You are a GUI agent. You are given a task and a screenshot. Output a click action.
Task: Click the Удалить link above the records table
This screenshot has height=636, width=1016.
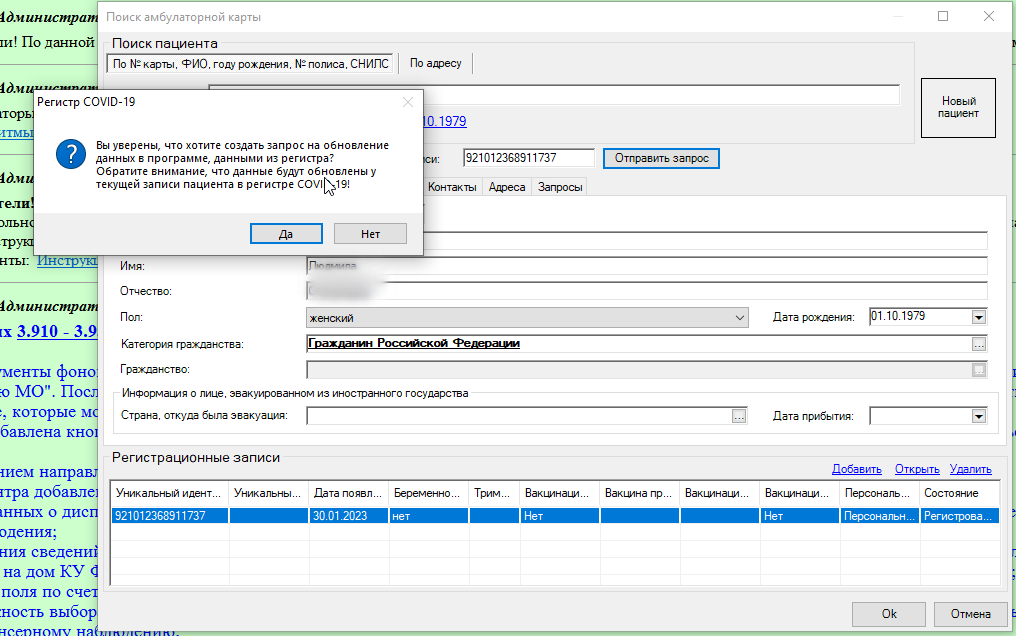click(971, 469)
